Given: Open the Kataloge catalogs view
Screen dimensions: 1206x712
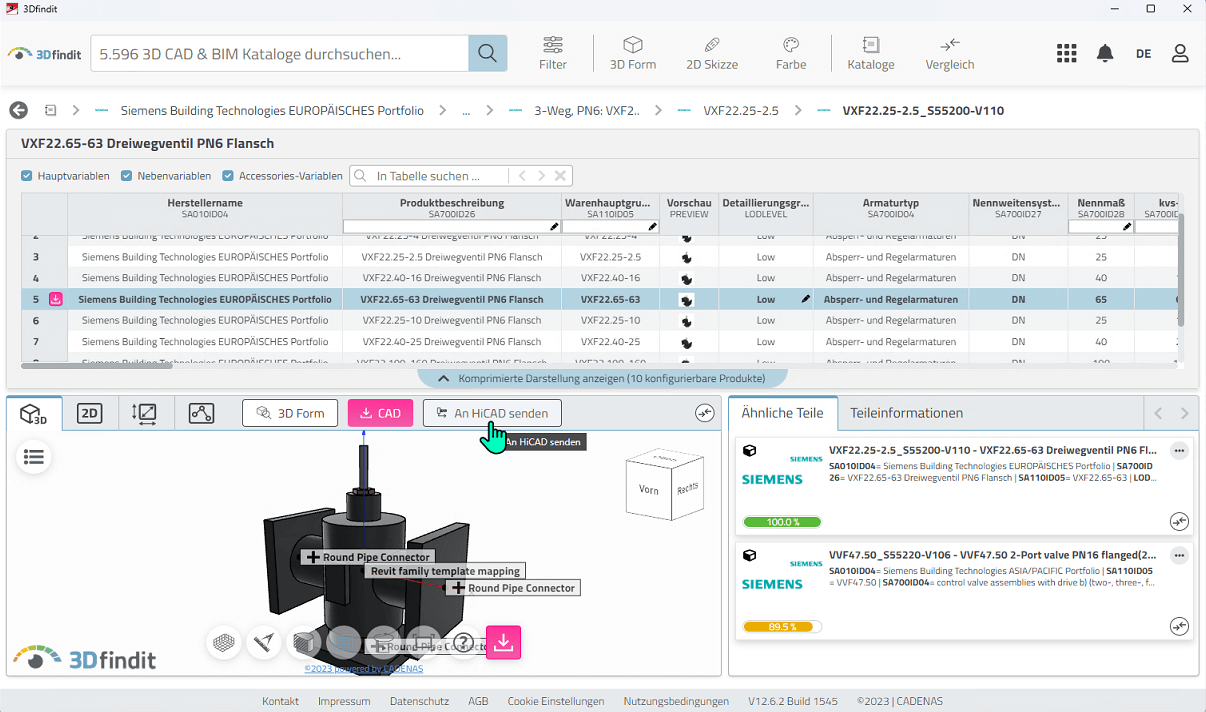Looking at the screenshot, I should tap(871, 53).
